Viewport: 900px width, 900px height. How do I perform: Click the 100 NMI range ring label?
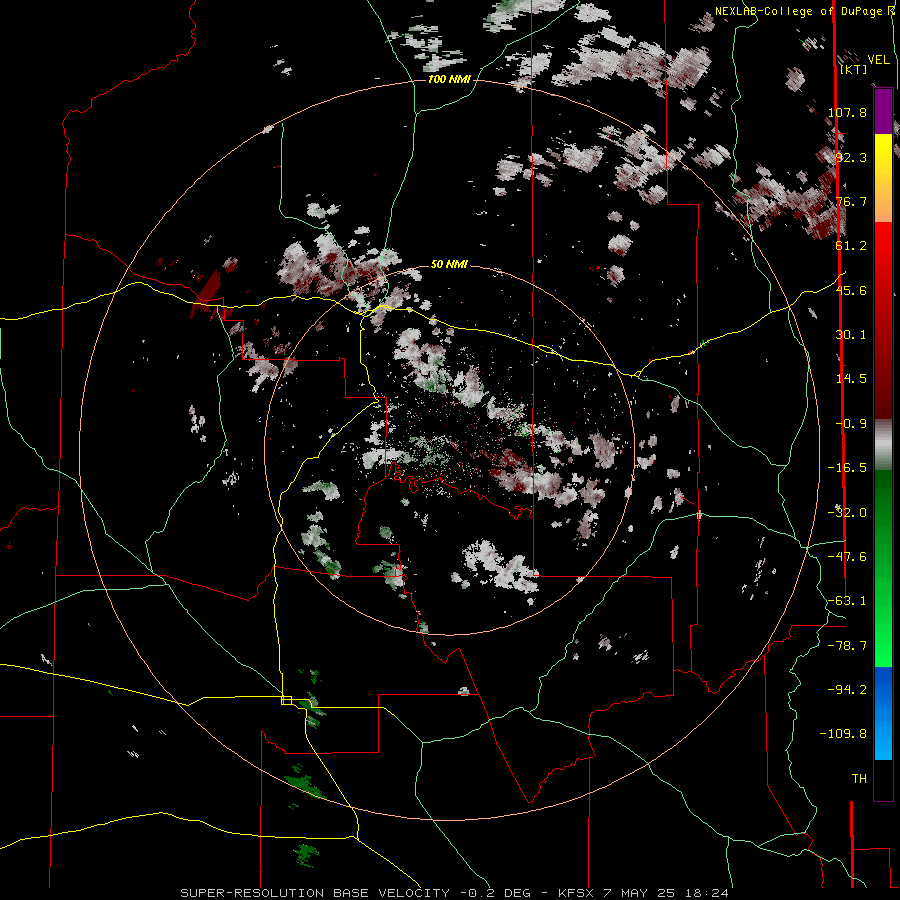click(x=449, y=79)
